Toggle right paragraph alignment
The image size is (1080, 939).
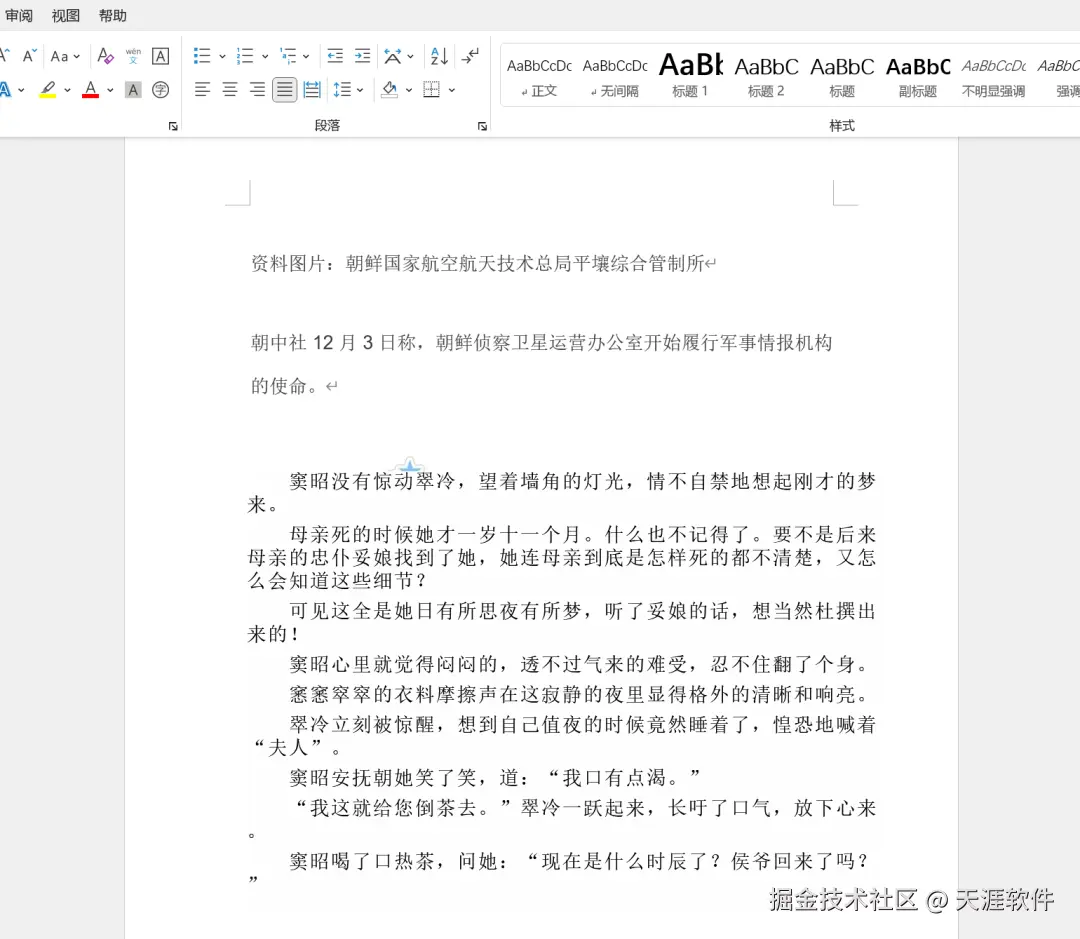click(256, 90)
